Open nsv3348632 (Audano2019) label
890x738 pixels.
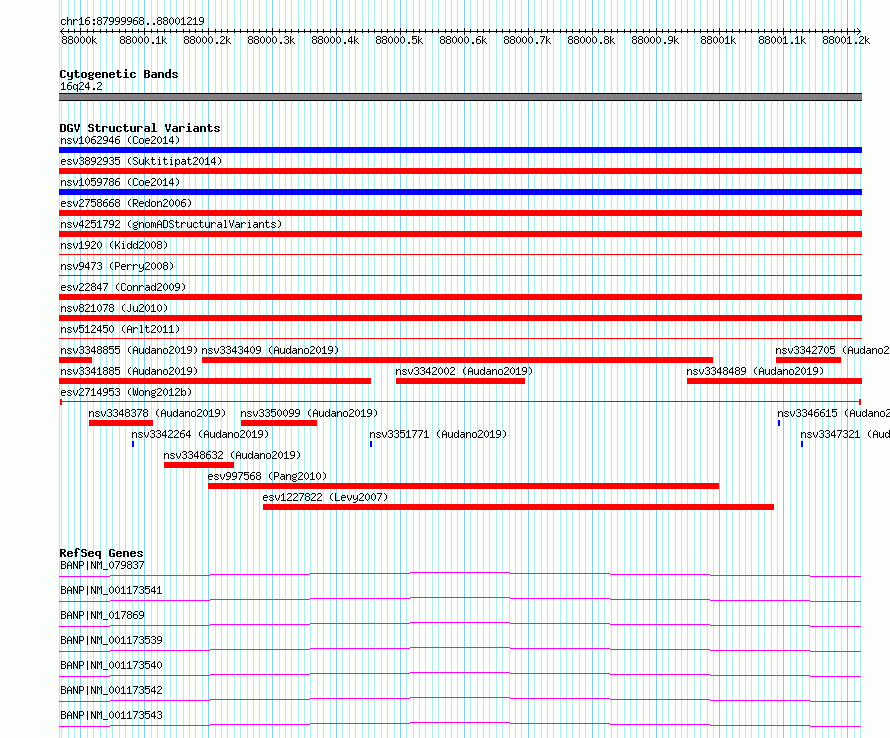(x=232, y=455)
